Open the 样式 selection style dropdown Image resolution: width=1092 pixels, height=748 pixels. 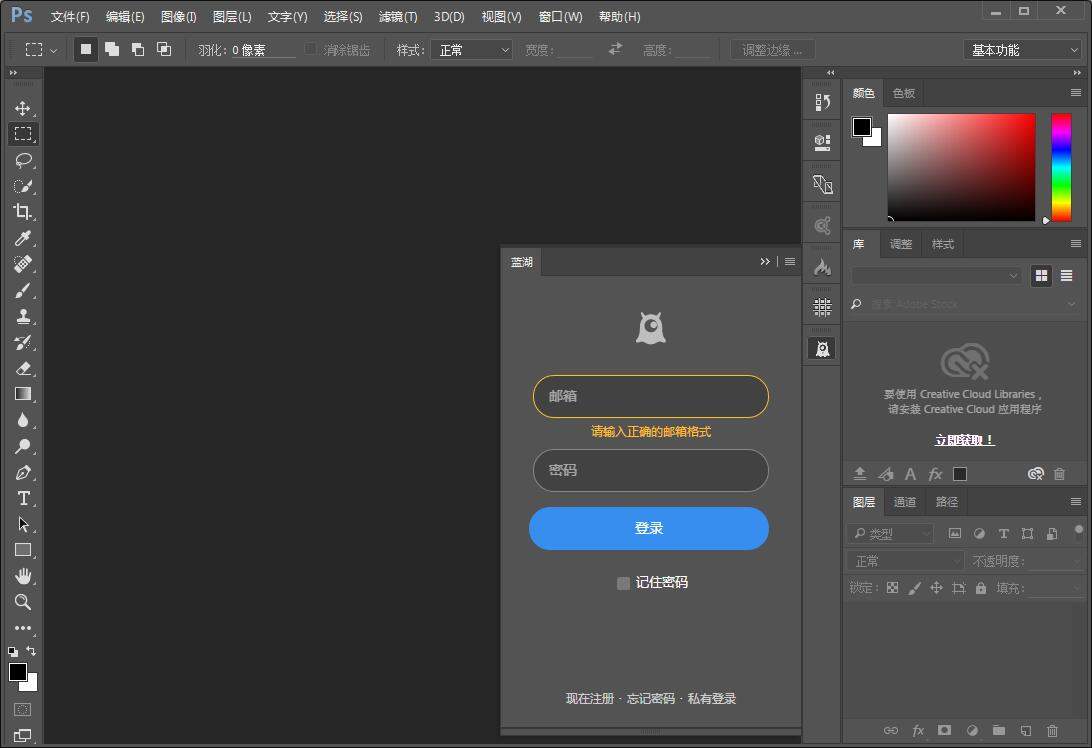472,48
